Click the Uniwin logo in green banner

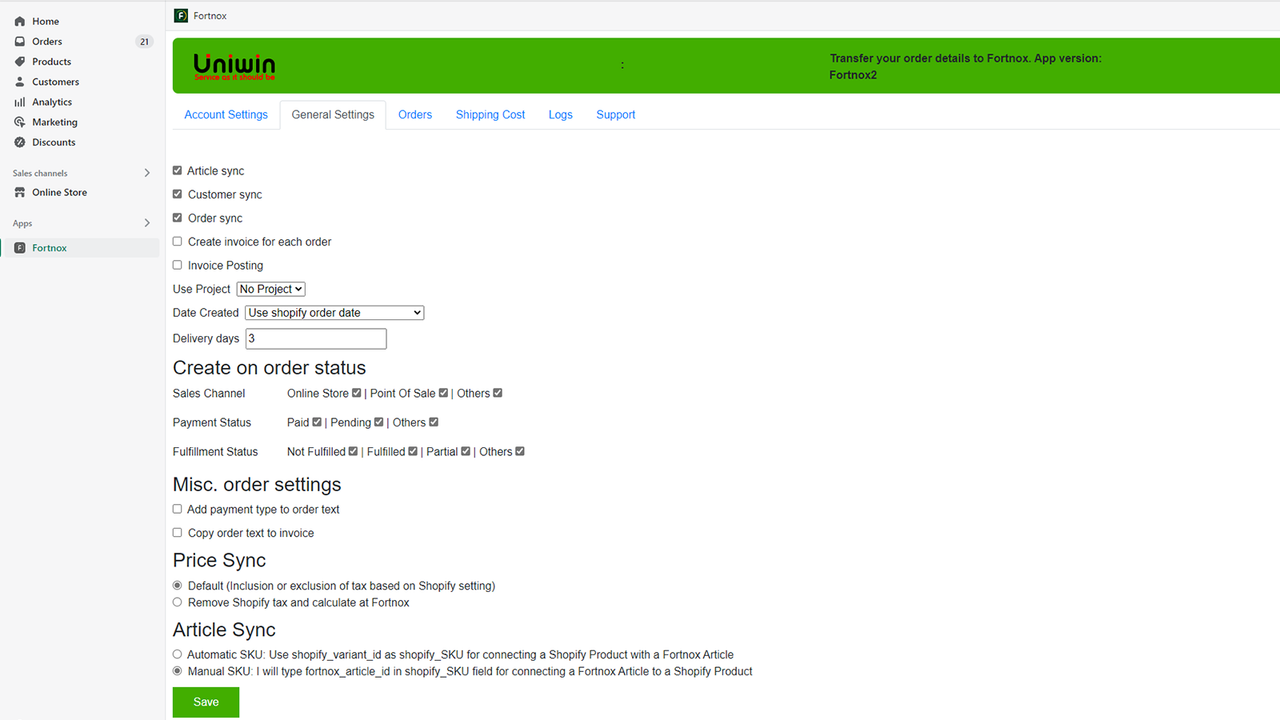pyautogui.click(x=234, y=66)
